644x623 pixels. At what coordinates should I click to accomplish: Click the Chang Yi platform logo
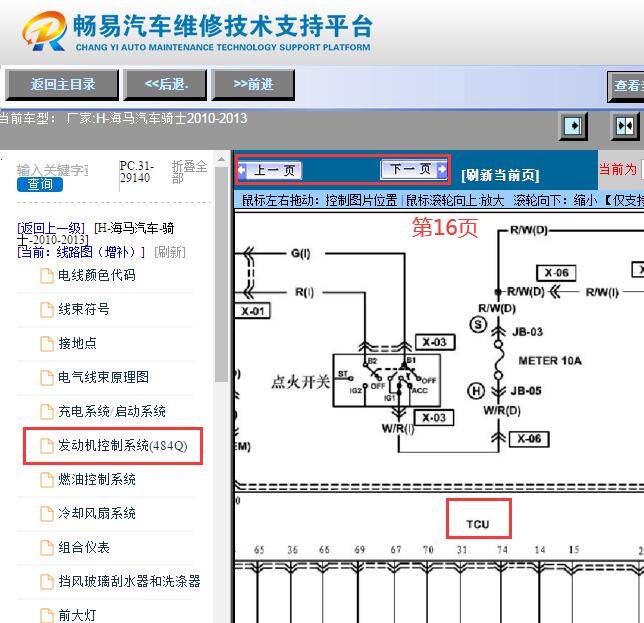tap(44, 31)
